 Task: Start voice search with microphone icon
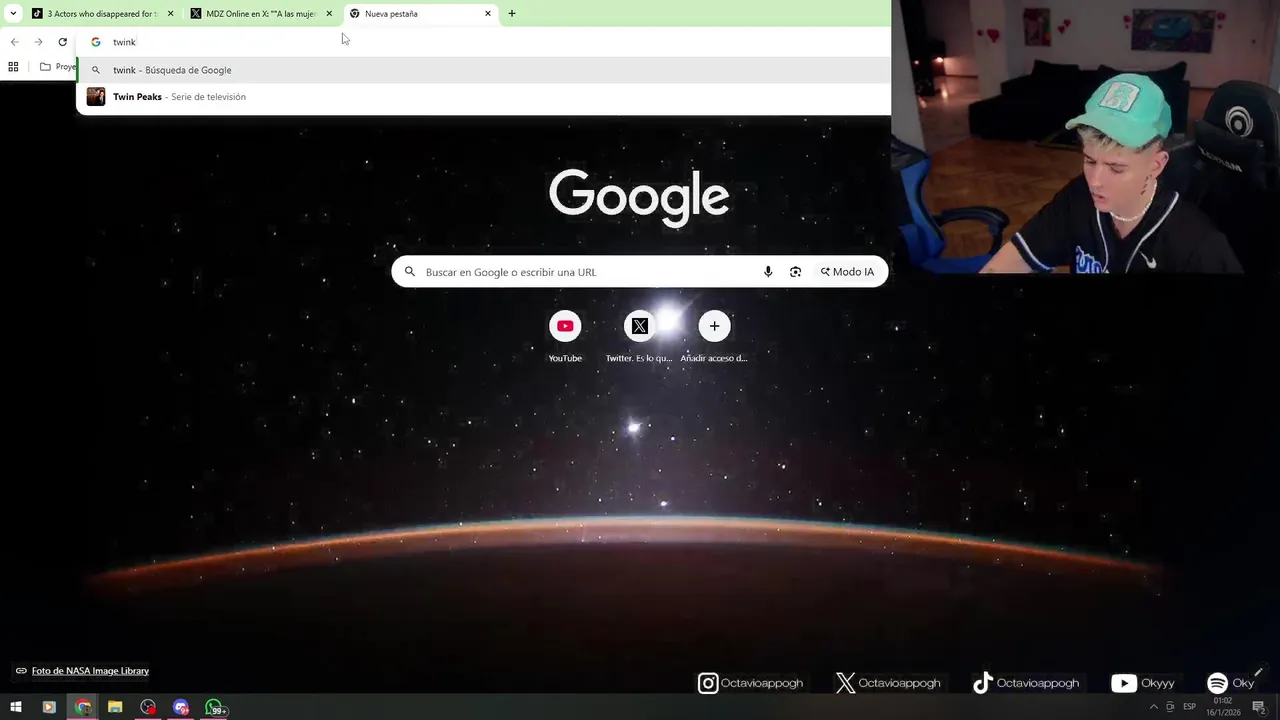(x=768, y=272)
